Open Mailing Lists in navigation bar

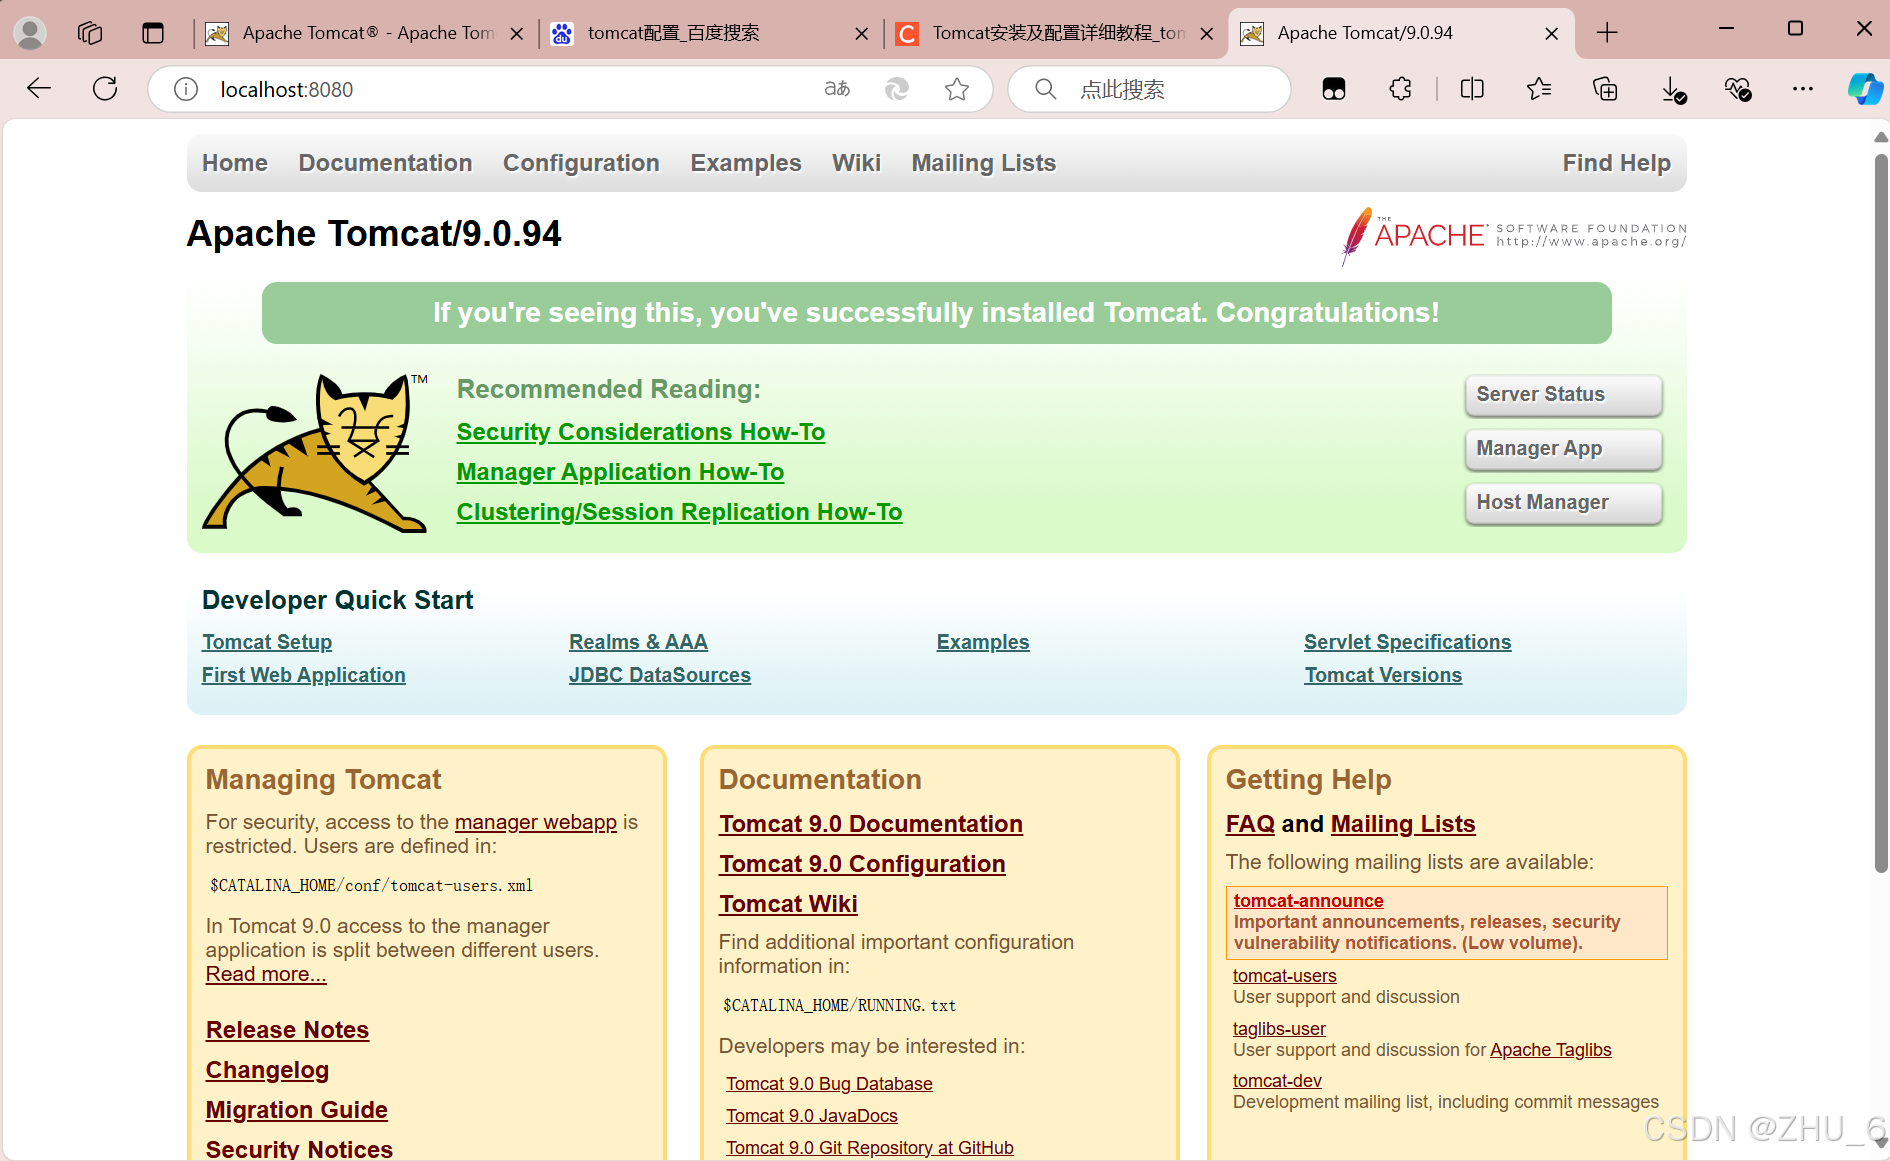click(984, 163)
